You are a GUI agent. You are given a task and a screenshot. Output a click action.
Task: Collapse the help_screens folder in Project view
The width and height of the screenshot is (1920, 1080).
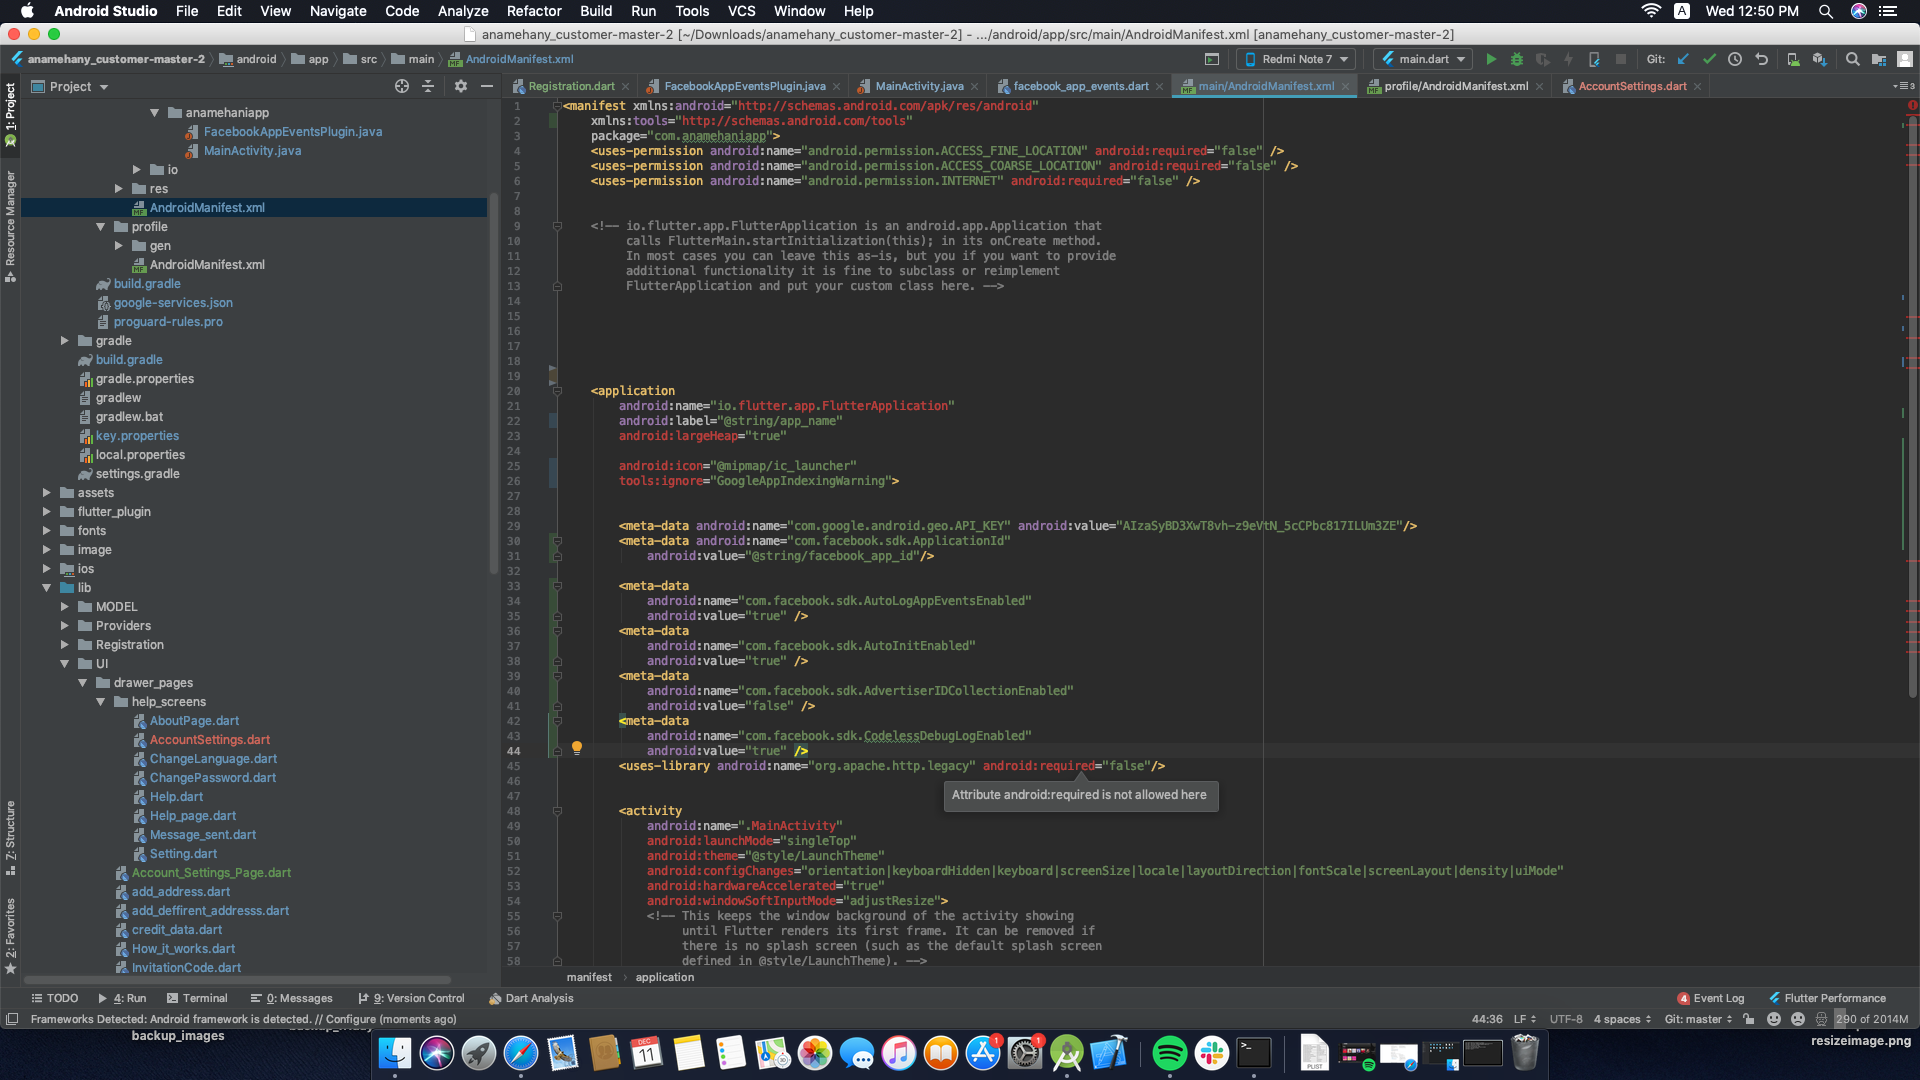click(100, 701)
